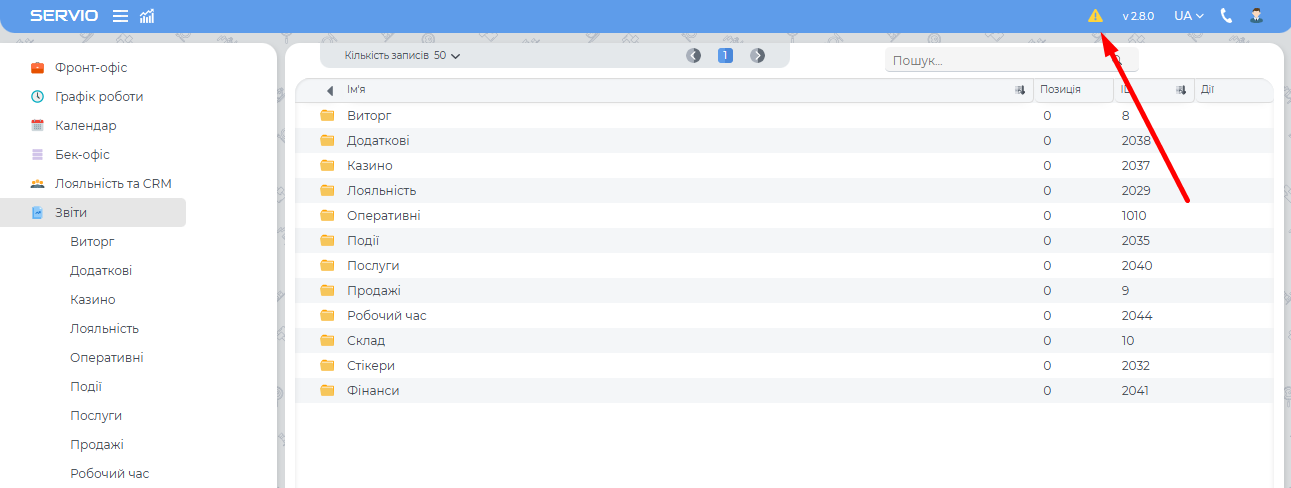This screenshot has width=1291, height=488.
Task: Click the chart statistics icon in header
Action: (x=147, y=16)
